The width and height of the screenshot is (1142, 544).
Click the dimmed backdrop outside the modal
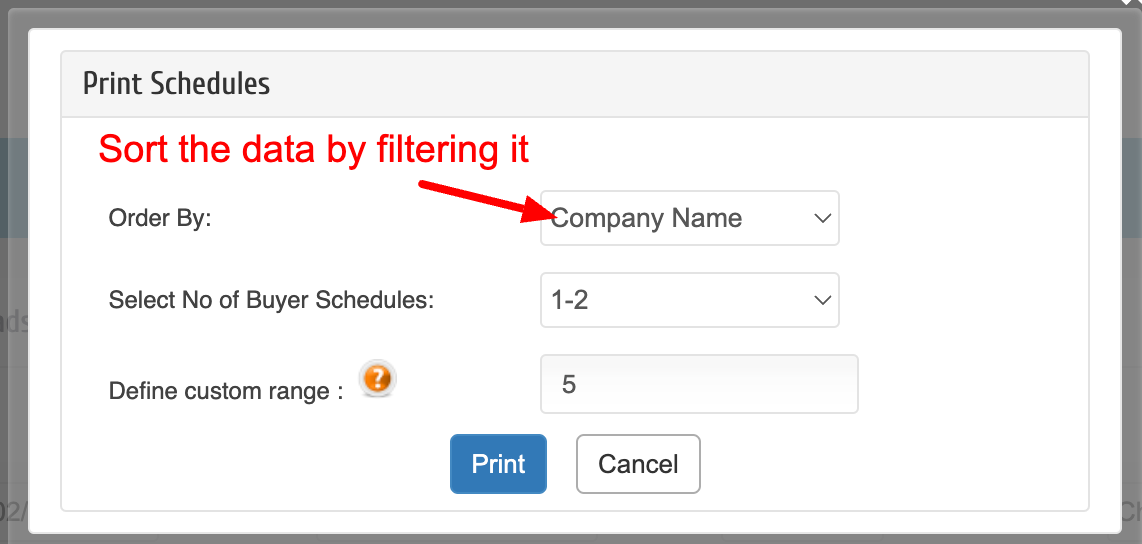13,291
